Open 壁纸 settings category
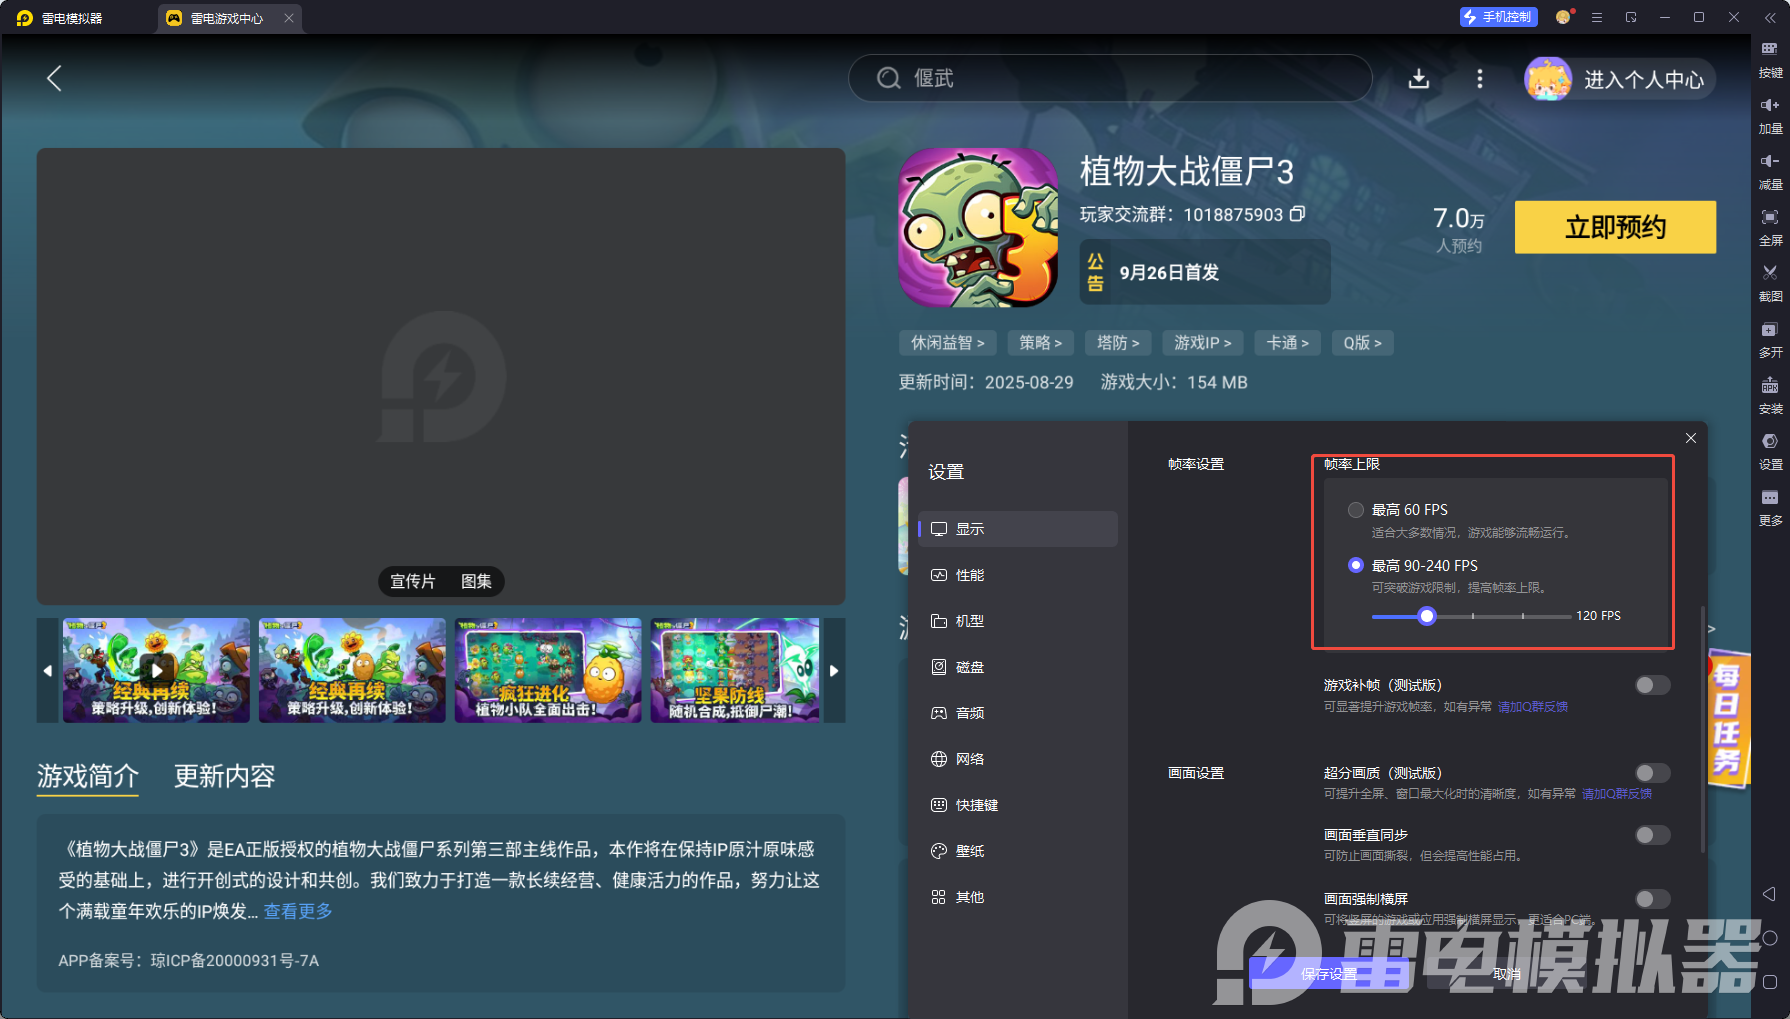The width and height of the screenshot is (1790, 1019). [1018, 851]
